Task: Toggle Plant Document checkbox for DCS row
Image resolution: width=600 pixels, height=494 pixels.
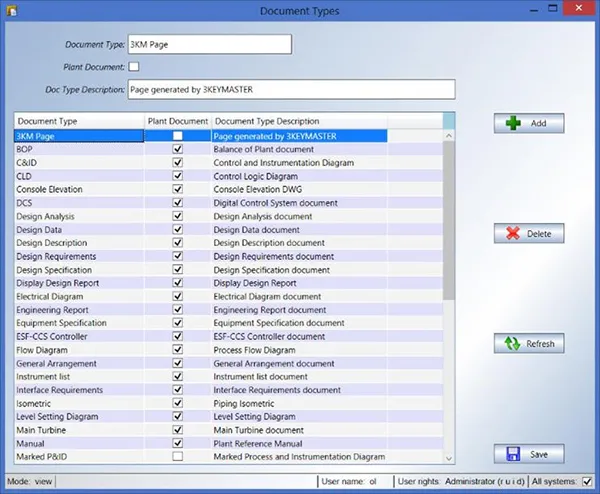Action: click(178, 202)
